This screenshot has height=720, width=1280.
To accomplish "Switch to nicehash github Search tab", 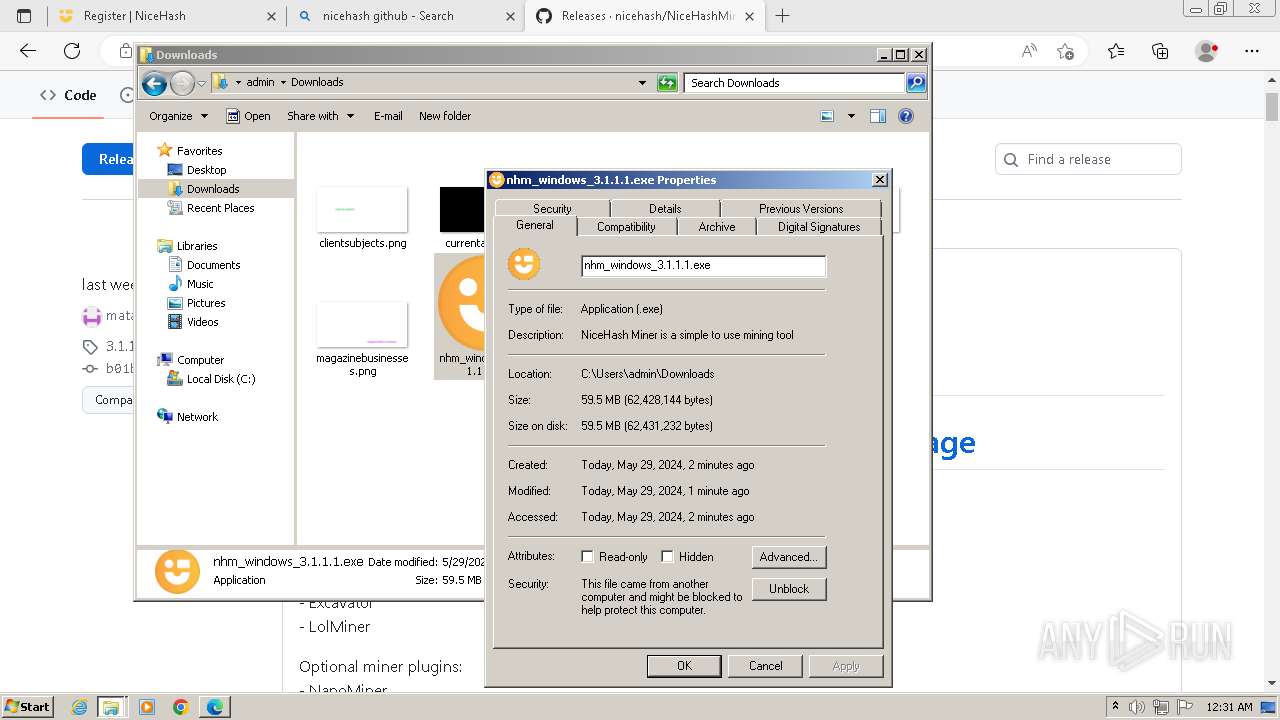I will [405, 16].
